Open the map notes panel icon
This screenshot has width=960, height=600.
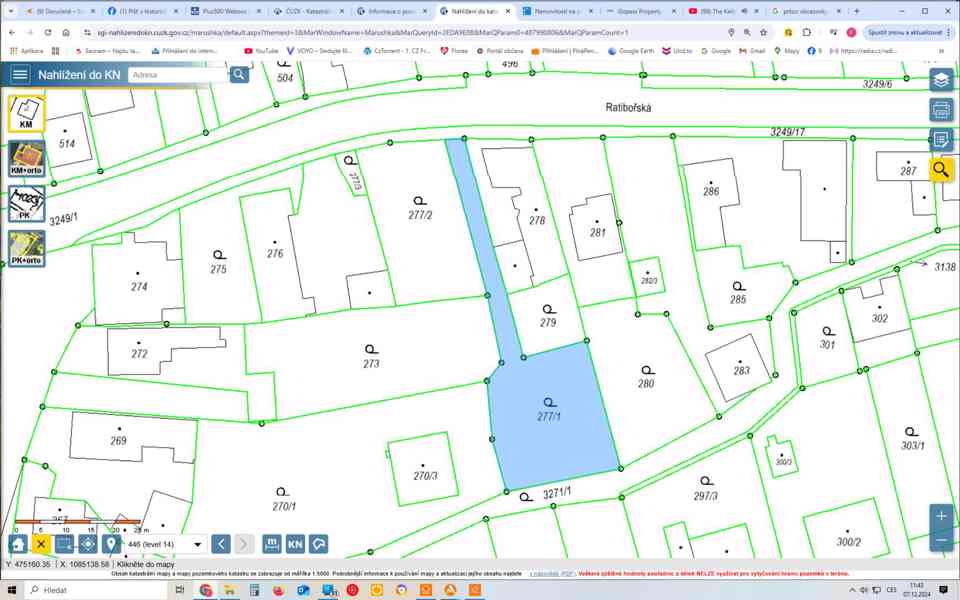[x=941, y=140]
